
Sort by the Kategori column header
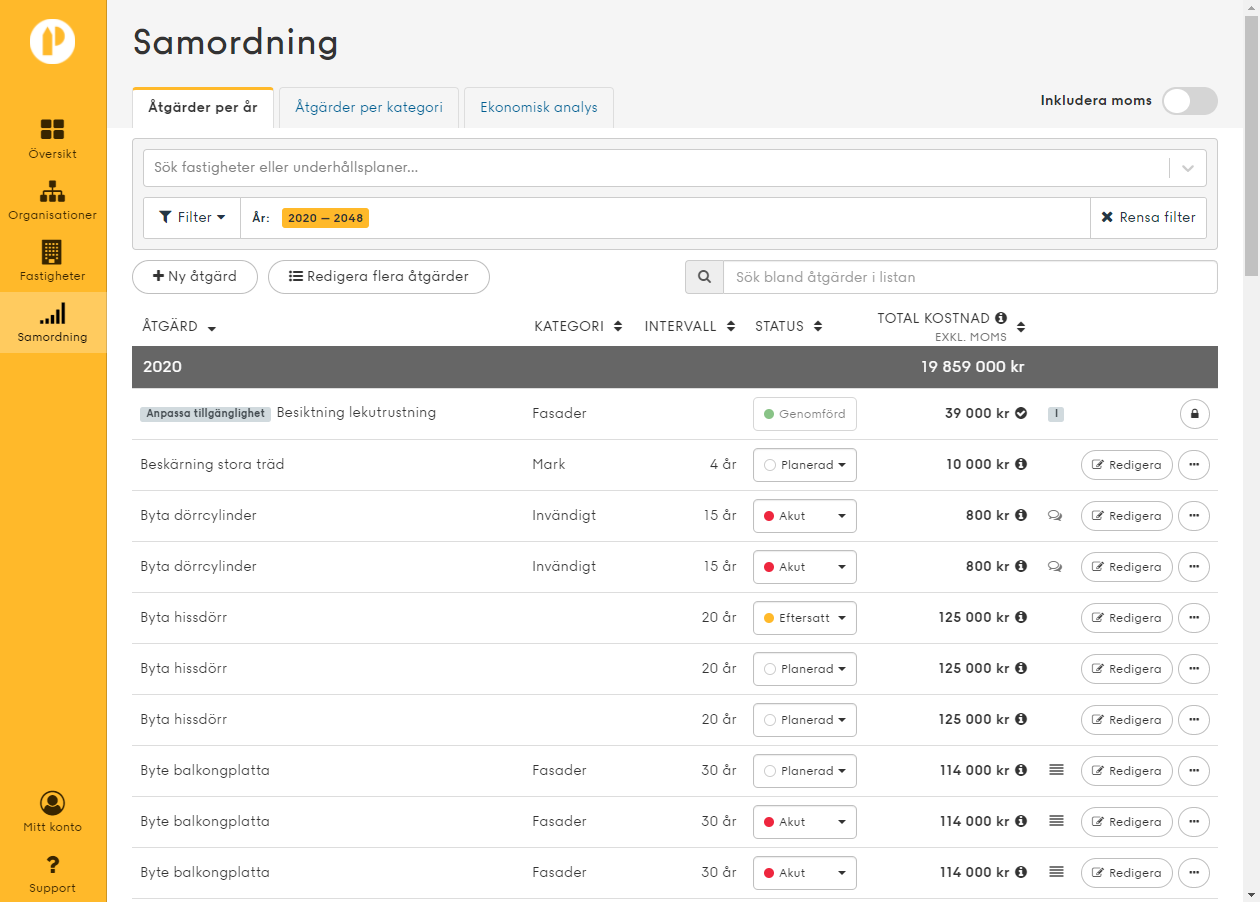coord(578,326)
